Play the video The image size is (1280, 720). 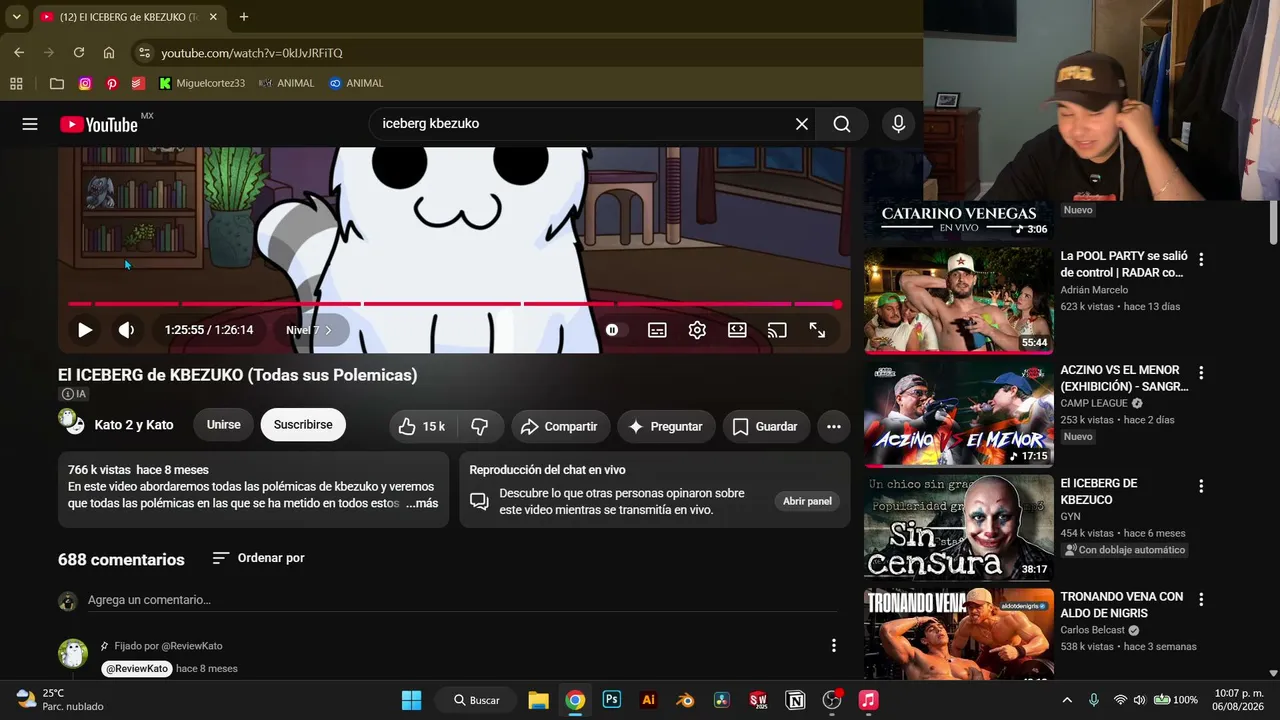[x=85, y=330]
